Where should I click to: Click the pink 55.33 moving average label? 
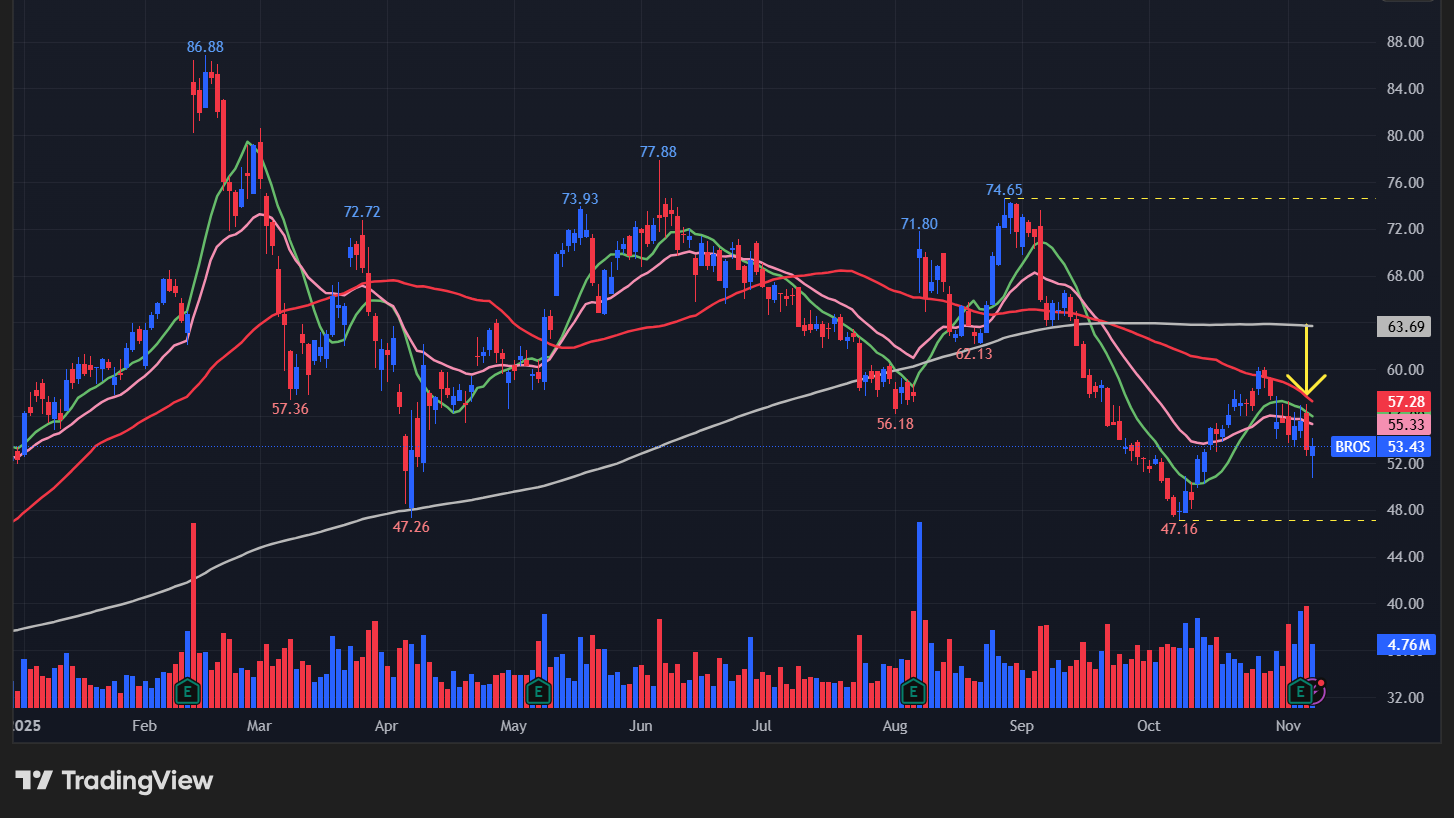[x=1404, y=424]
